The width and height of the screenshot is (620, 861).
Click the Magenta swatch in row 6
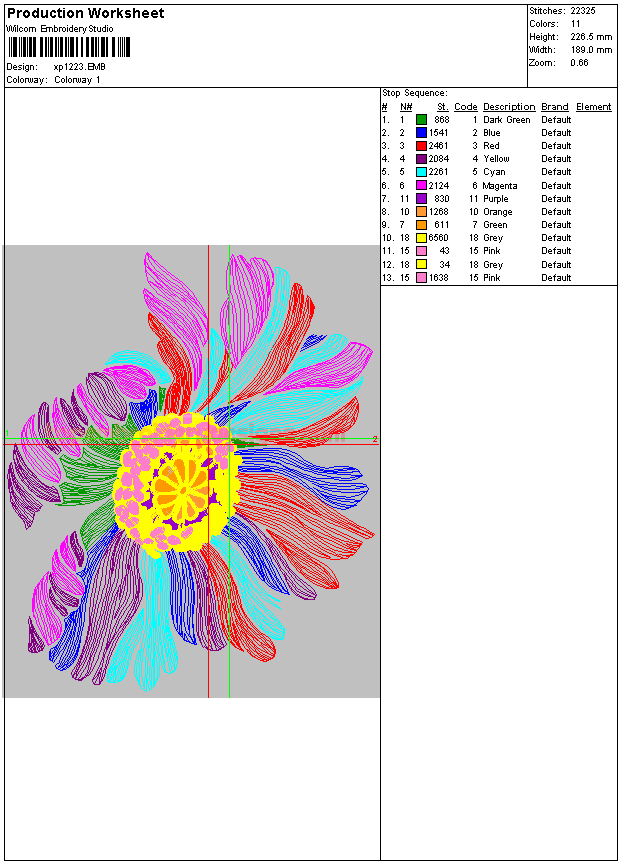point(421,186)
